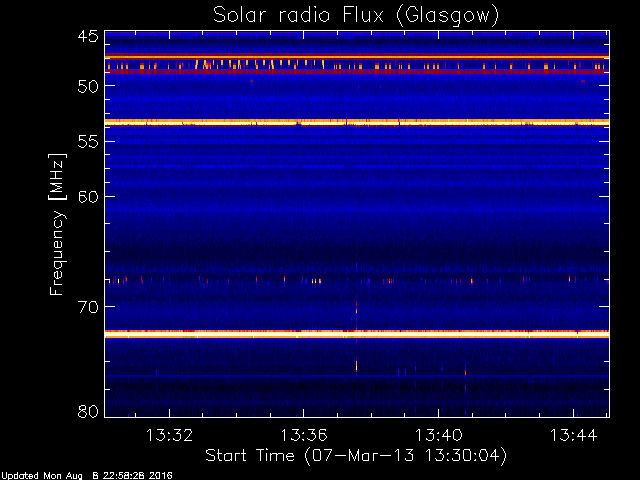640x480 pixels.
Task: Click the bright emission band near 72 MHz
Action: click(x=357, y=334)
